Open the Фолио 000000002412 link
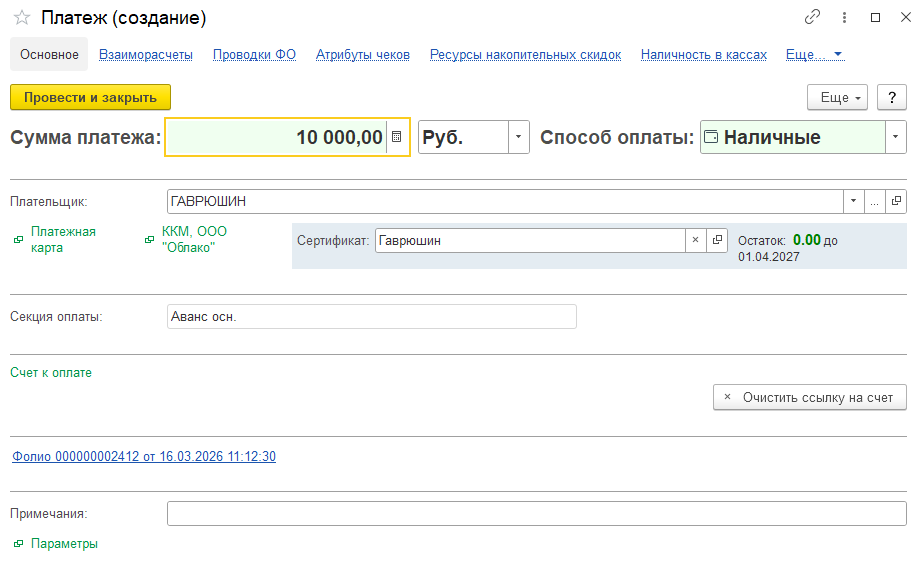 [x=144, y=457]
